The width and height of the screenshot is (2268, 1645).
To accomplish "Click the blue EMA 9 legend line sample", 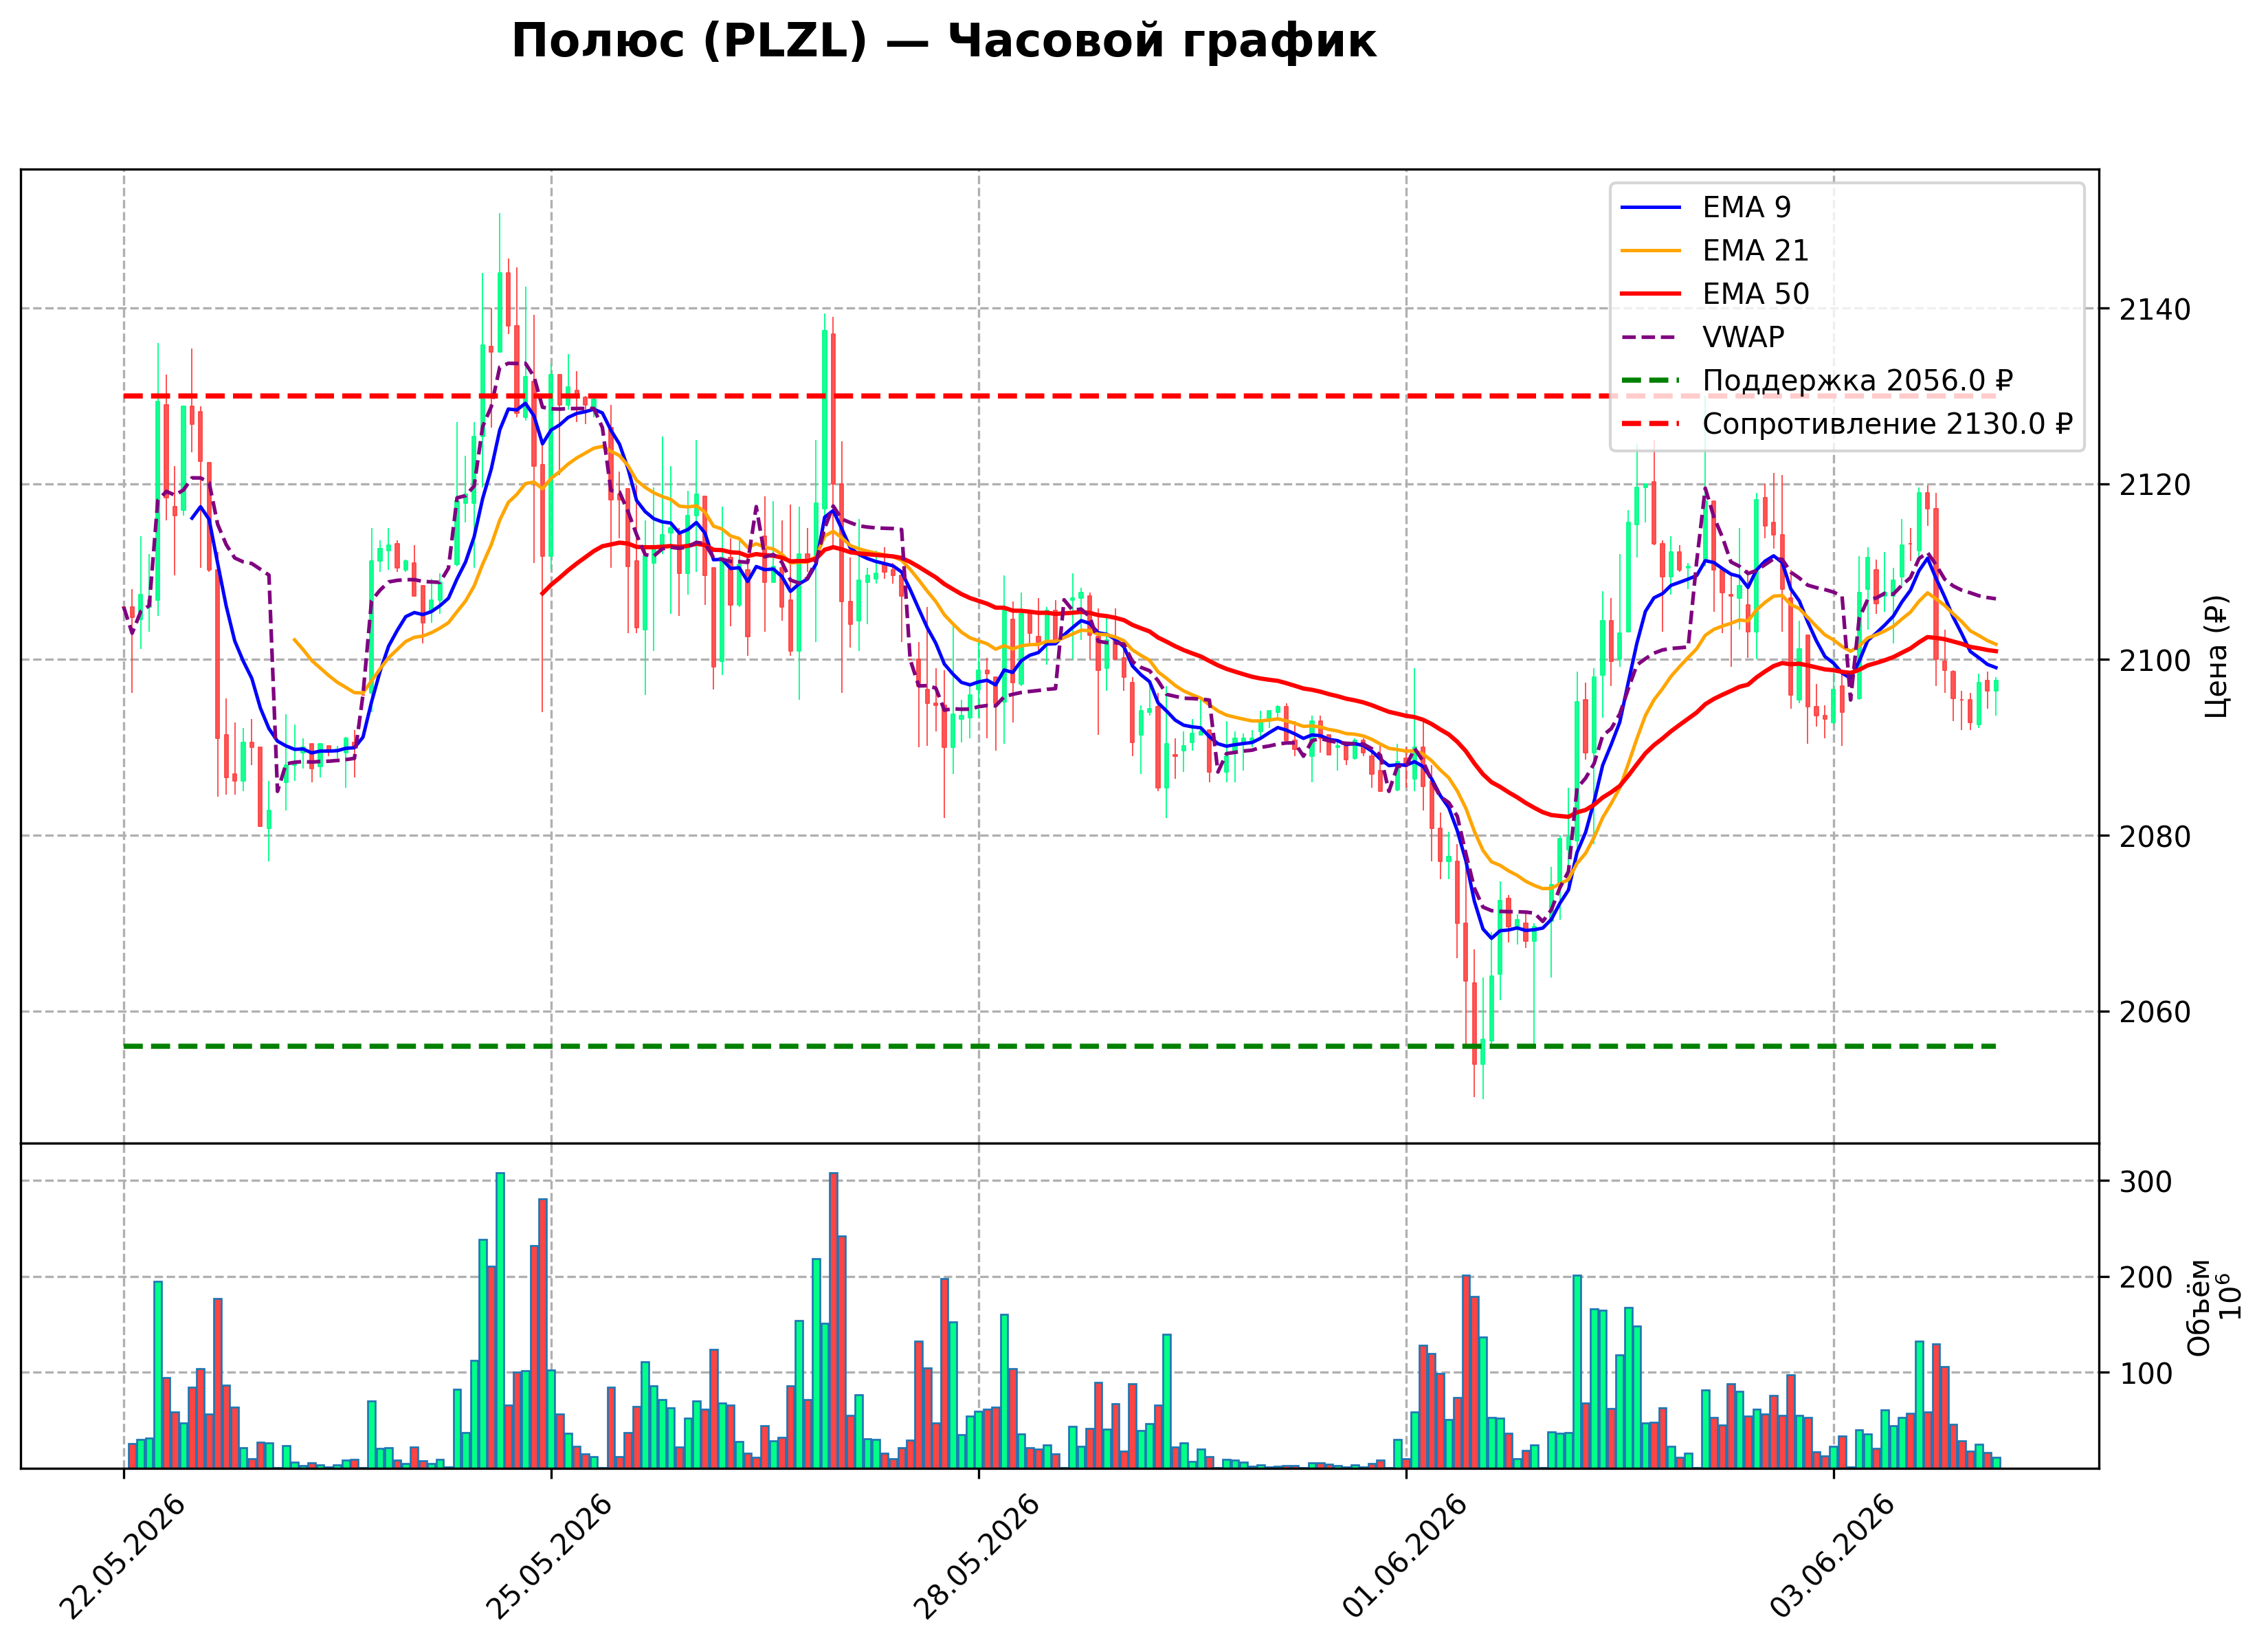I will pyautogui.click(x=1651, y=207).
